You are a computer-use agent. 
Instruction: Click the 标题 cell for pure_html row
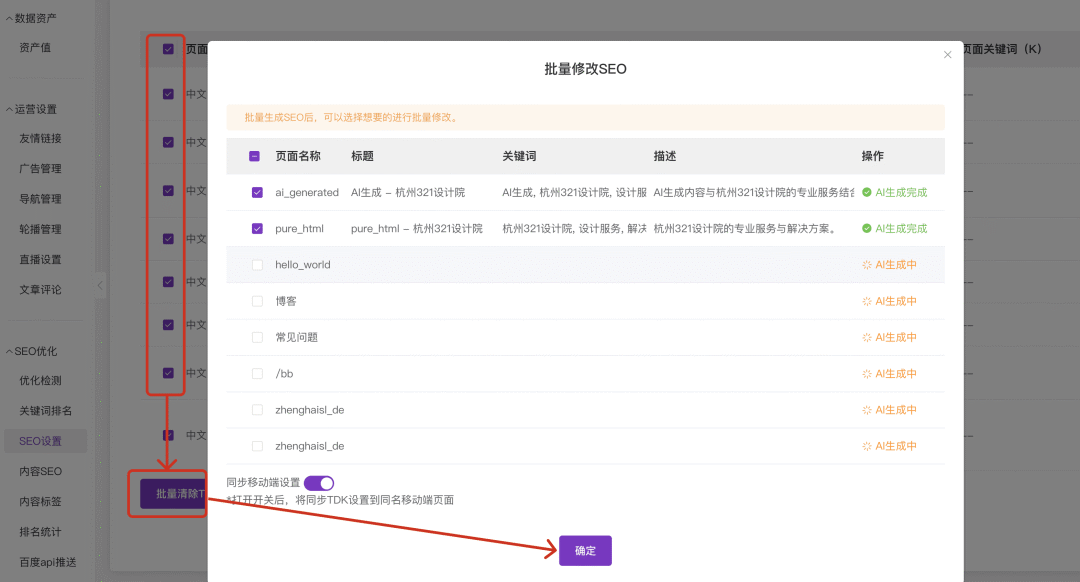416,229
